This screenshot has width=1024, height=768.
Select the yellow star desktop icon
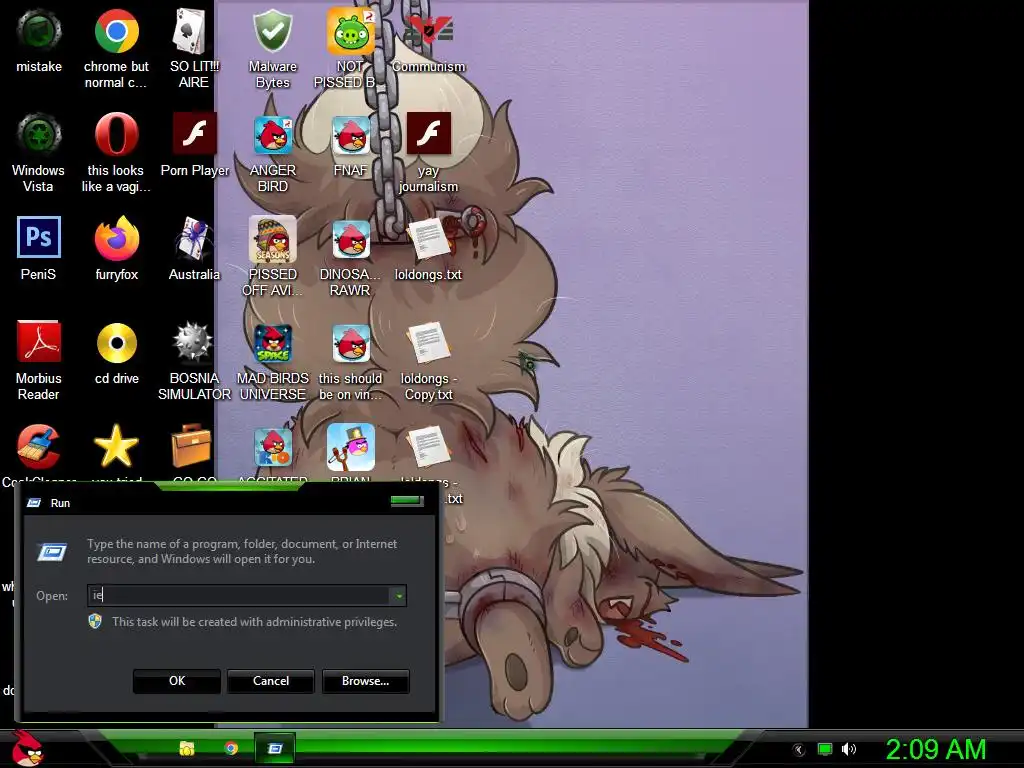(116, 447)
